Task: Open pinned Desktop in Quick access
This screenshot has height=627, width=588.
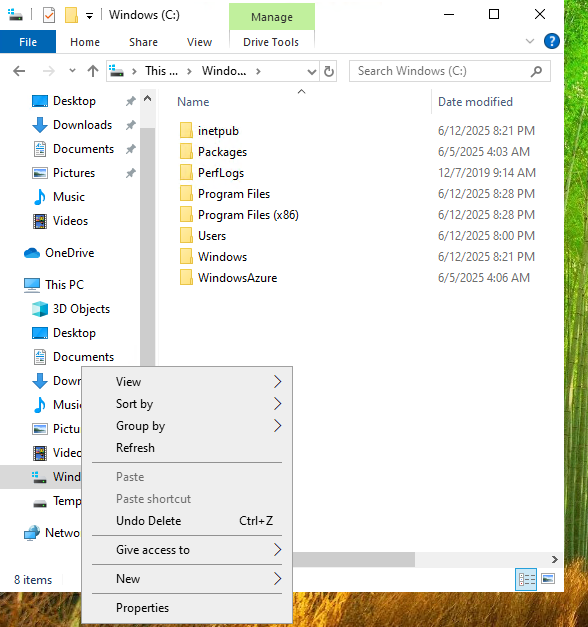Action: (x=74, y=101)
